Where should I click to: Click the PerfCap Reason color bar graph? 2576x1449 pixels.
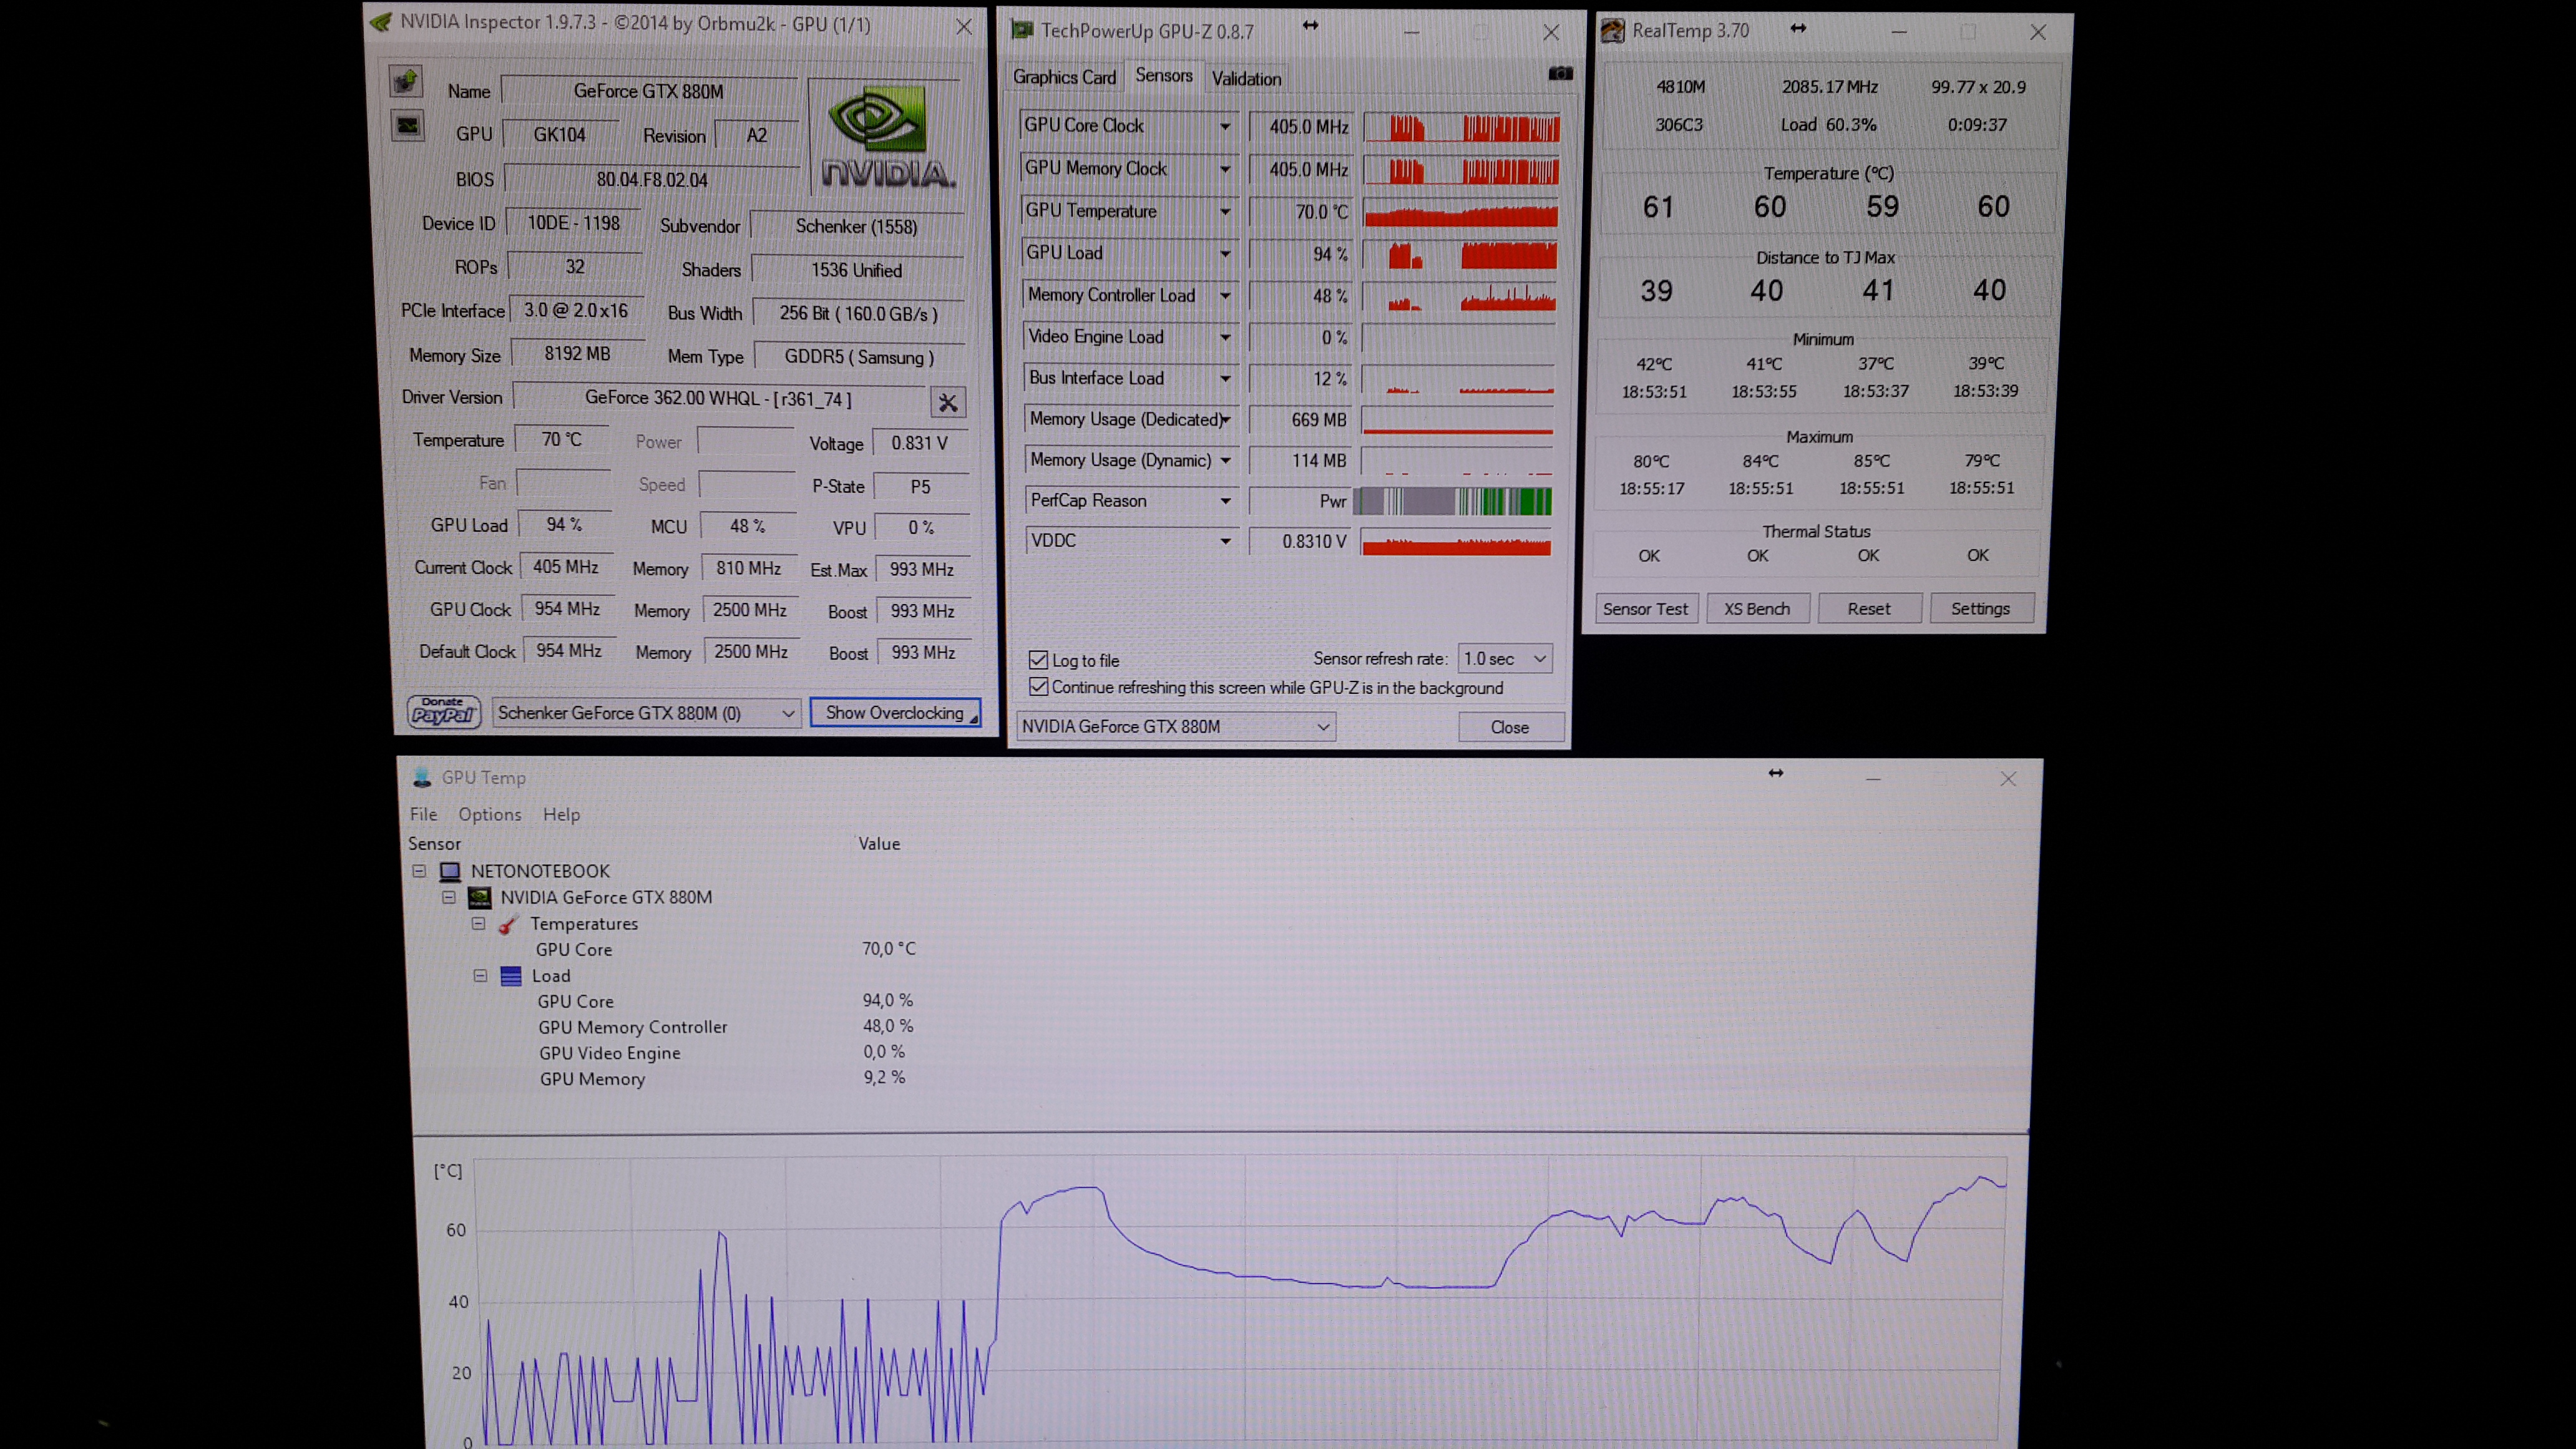click(1452, 501)
